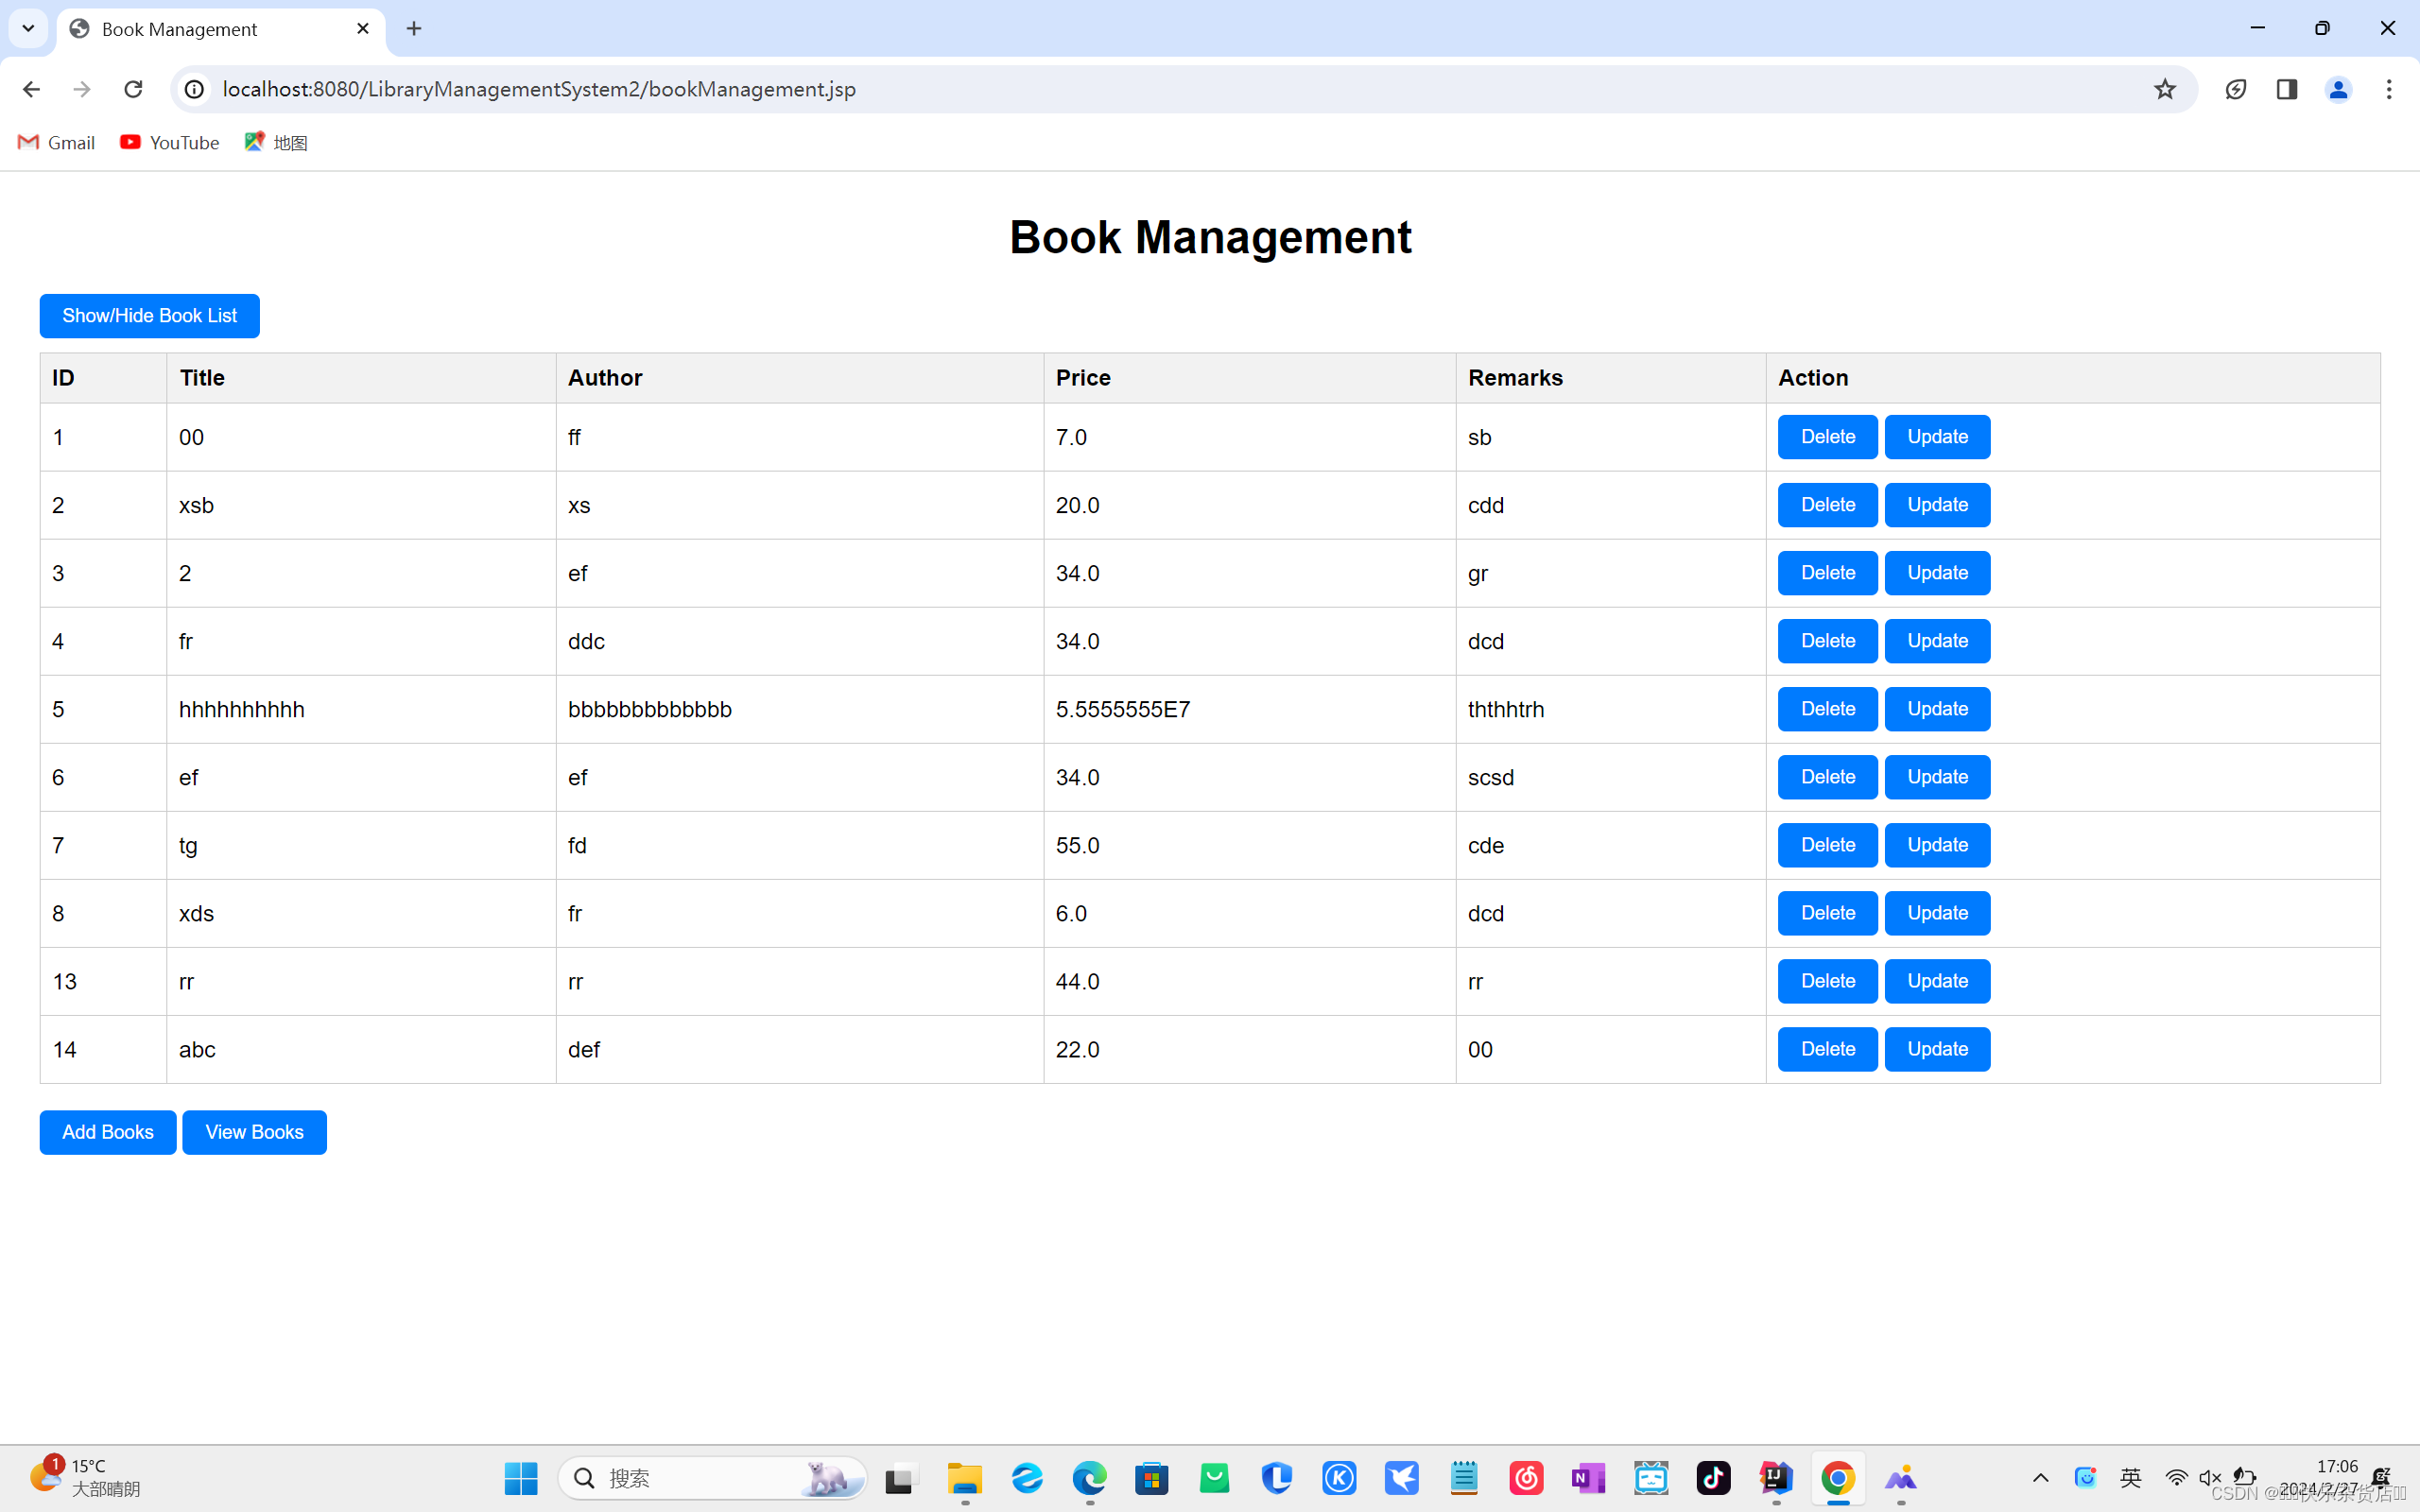Image resolution: width=2420 pixels, height=1512 pixels.
Task: Delete book with ID 1
Action: (x=1827, y=437)
